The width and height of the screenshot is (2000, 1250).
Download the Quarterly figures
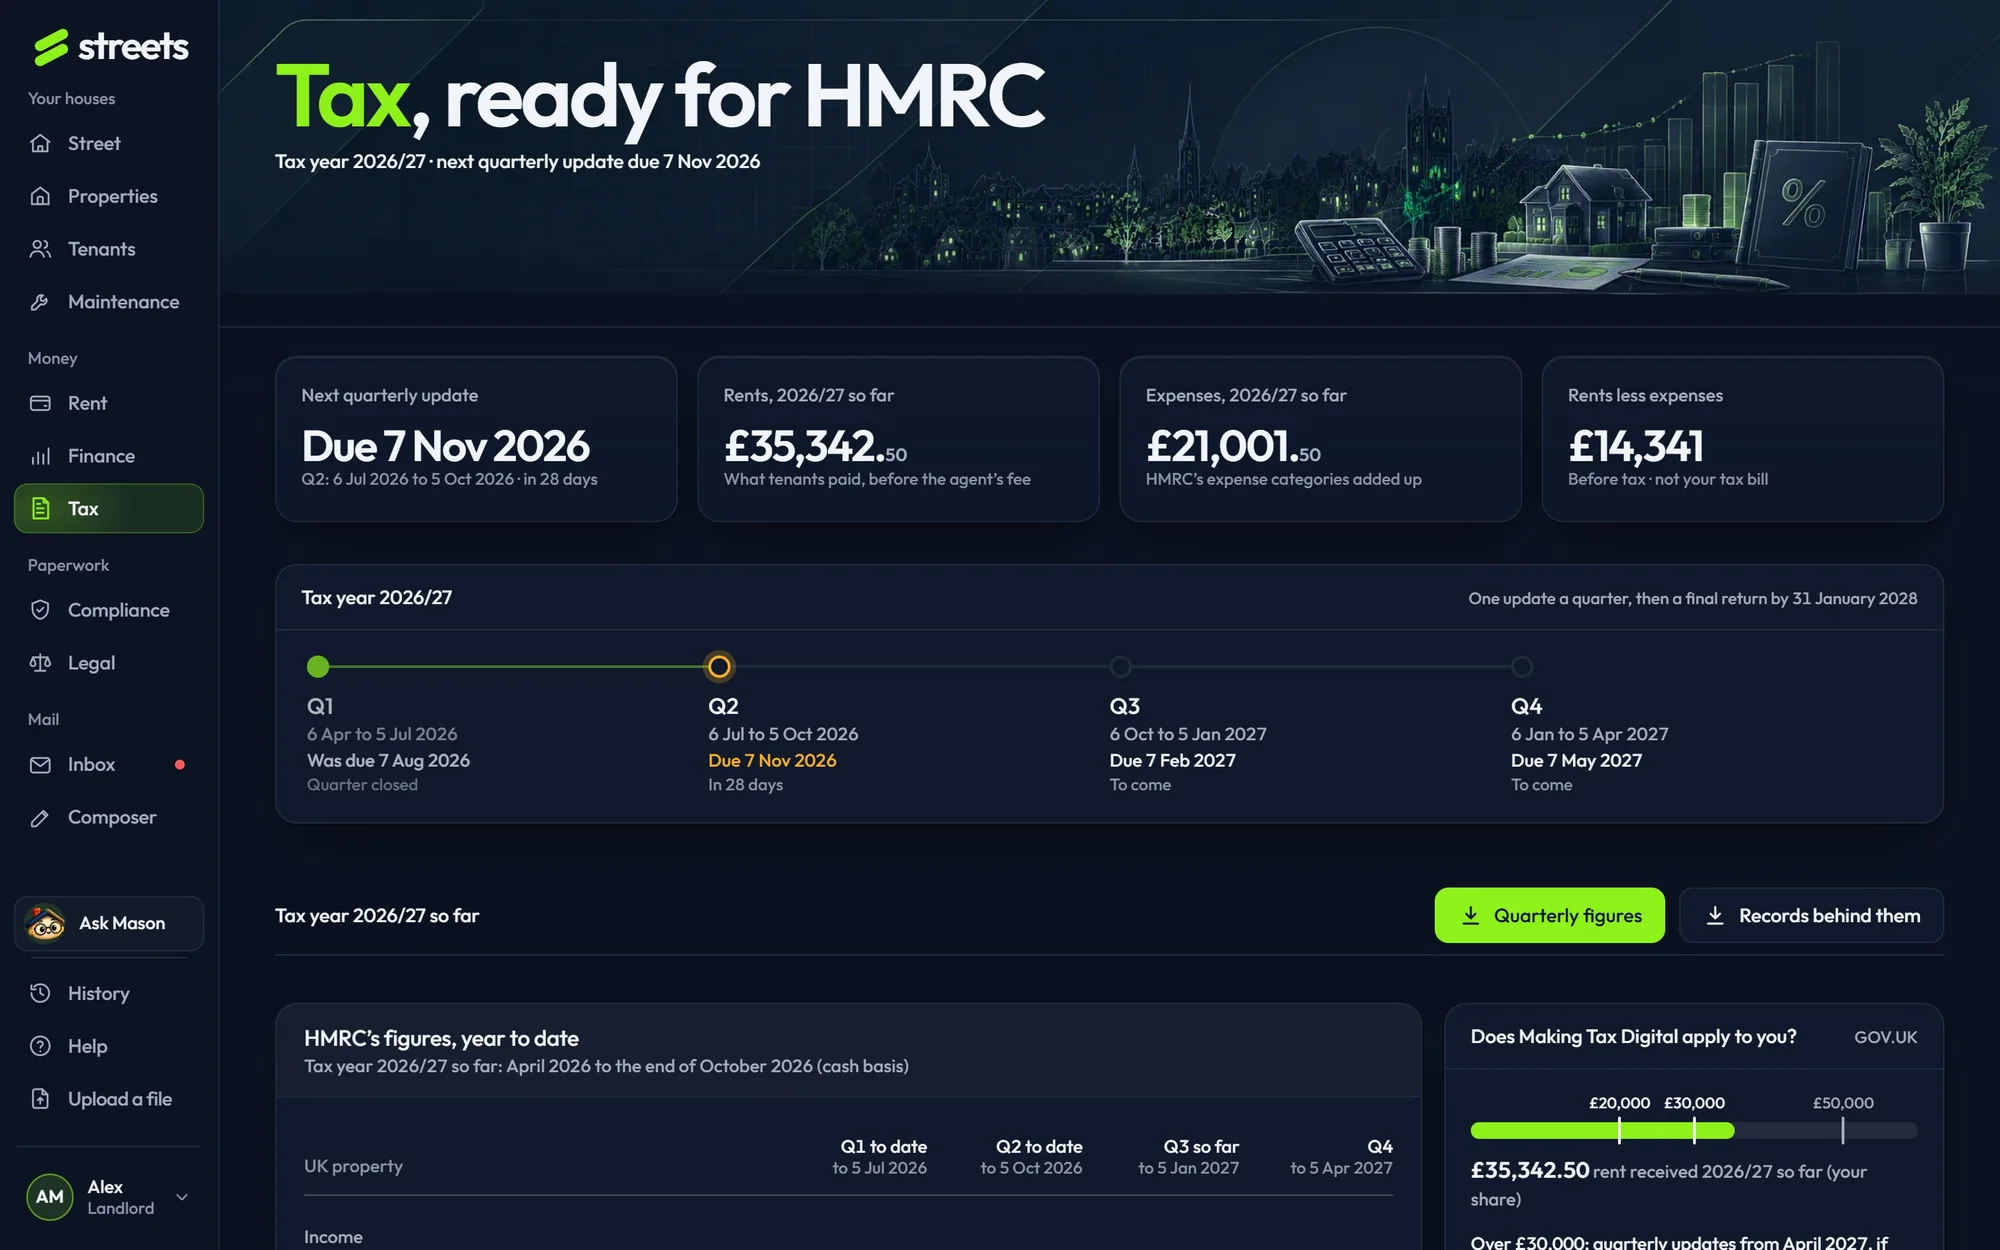(x=1549, y=915)
